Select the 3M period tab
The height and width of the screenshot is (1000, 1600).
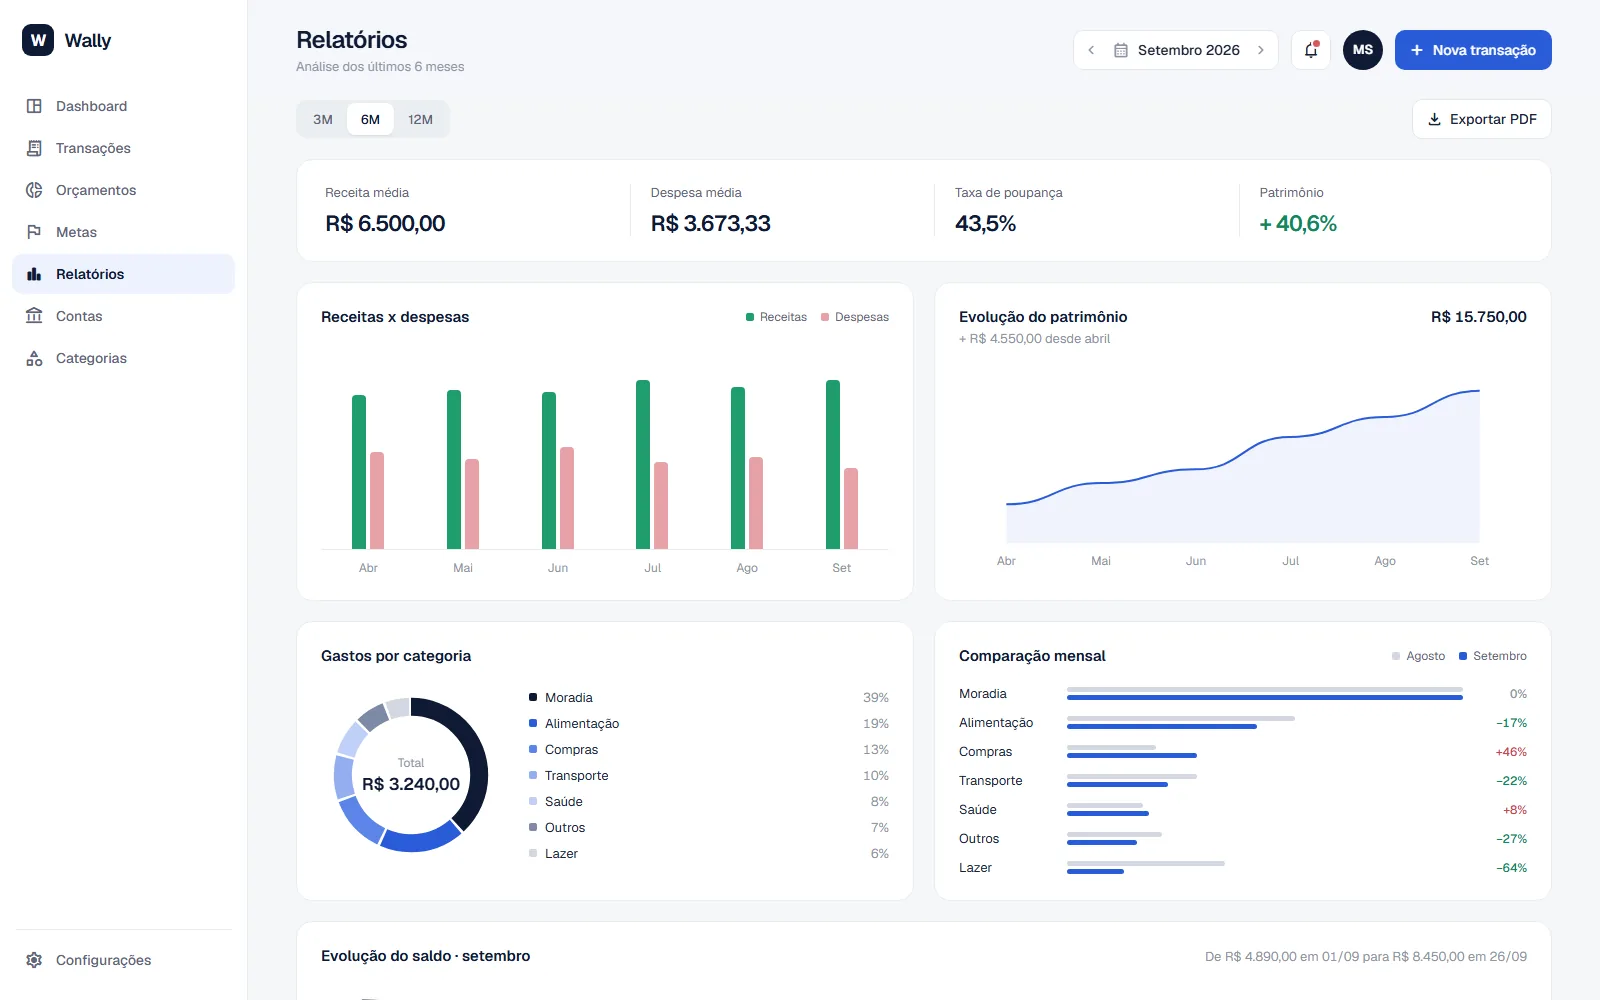coord(323,119)
